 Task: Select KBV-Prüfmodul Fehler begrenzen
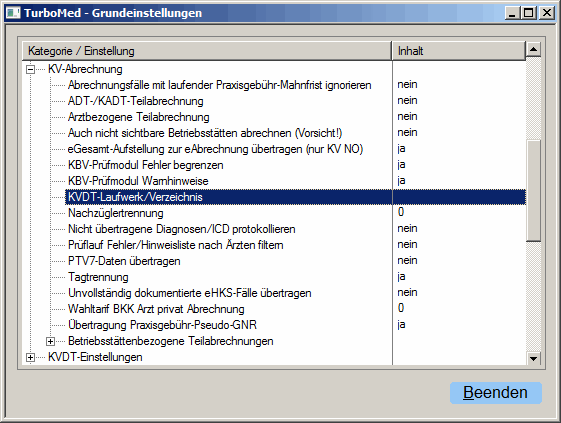click(146, 165)
